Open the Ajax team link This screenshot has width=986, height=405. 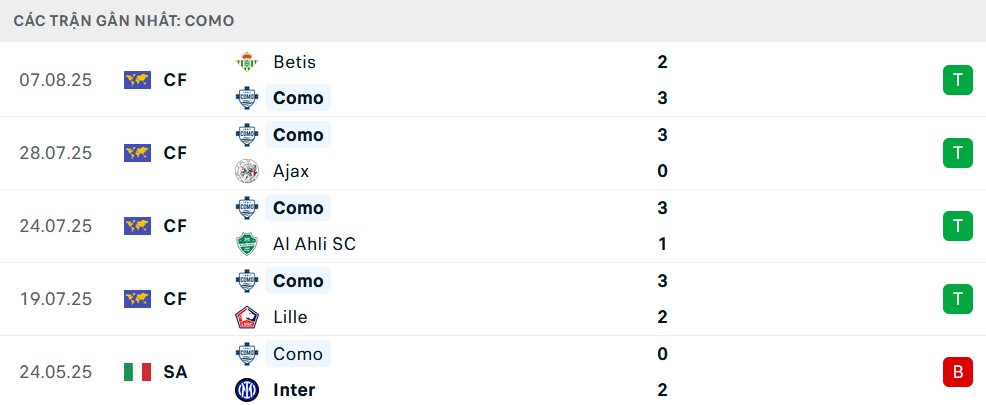291,171
